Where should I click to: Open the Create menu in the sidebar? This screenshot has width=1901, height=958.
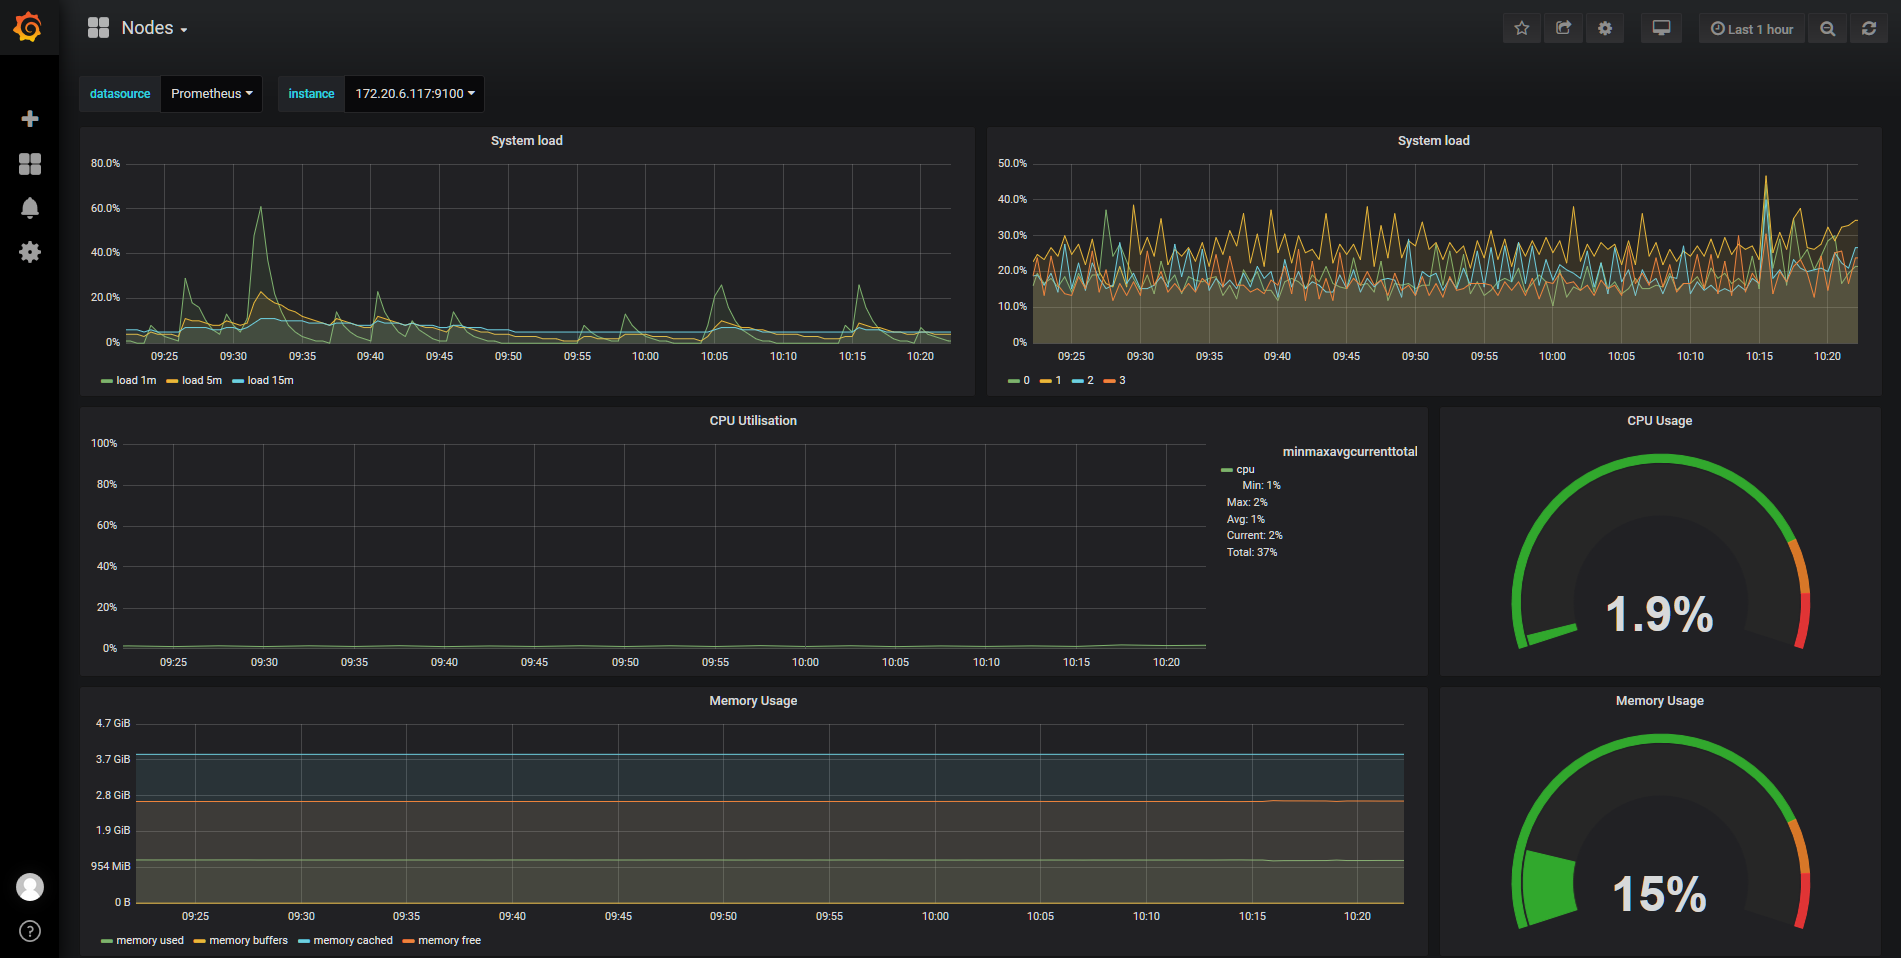coord(30,118)
